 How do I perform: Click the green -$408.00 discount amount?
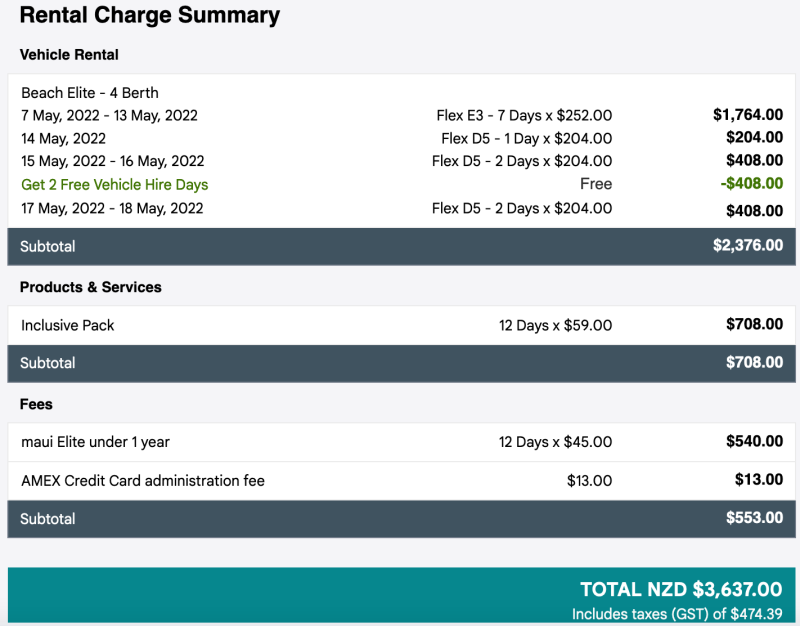(752, 183)
